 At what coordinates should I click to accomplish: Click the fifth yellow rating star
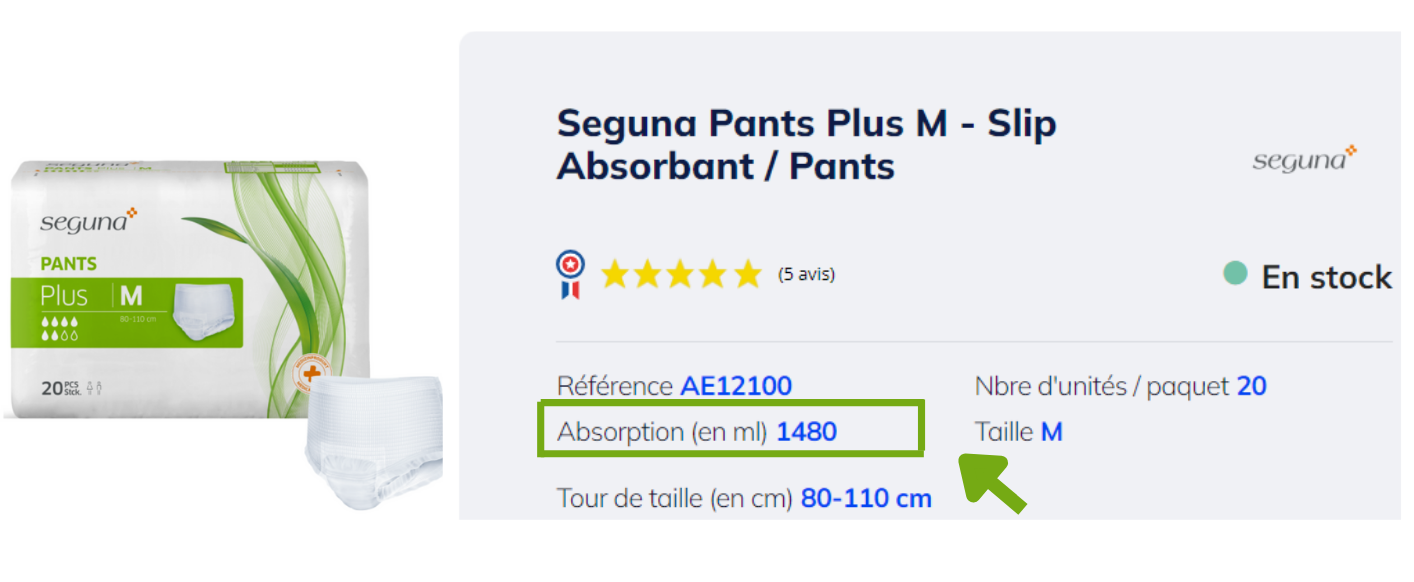coord(746,274)
